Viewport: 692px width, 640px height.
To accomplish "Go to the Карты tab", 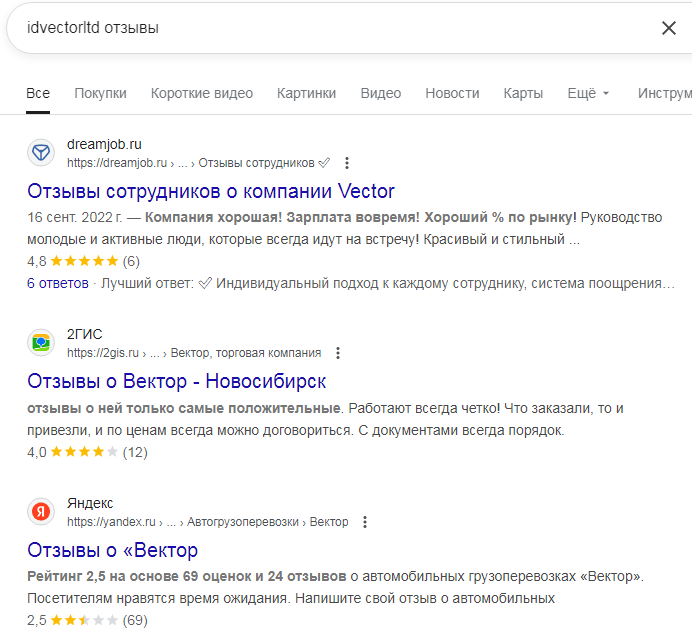I will (x=523, y=94).
